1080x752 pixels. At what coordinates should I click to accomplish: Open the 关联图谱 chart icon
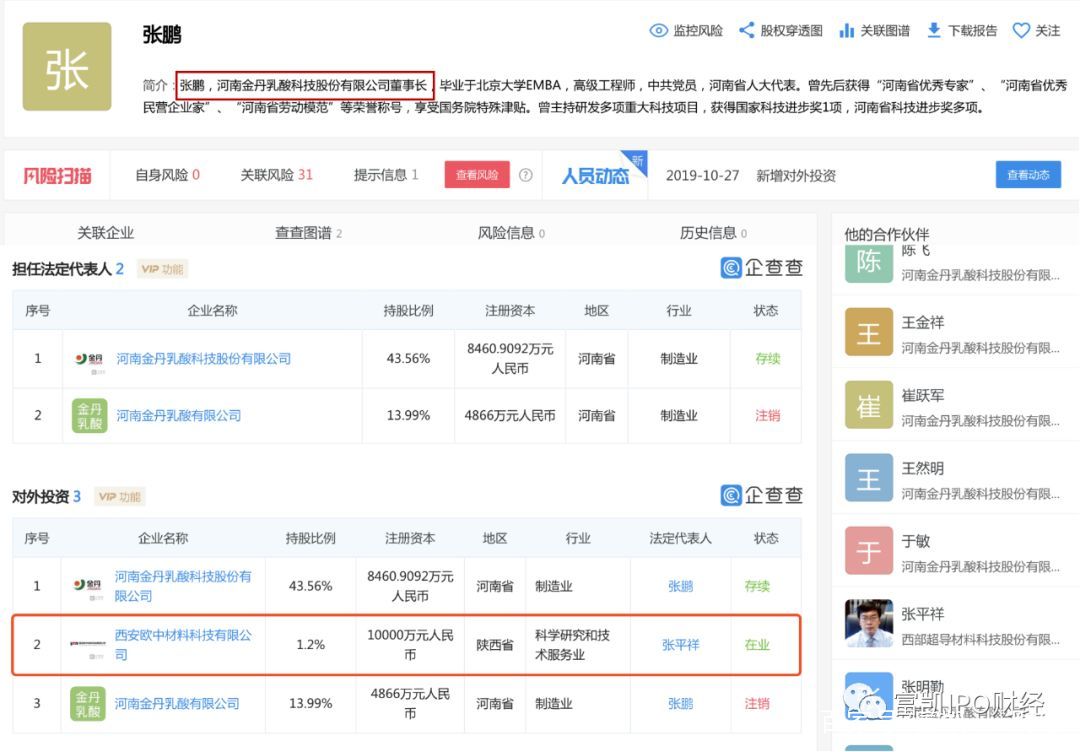pyautogui.click(x=847, y=30)
